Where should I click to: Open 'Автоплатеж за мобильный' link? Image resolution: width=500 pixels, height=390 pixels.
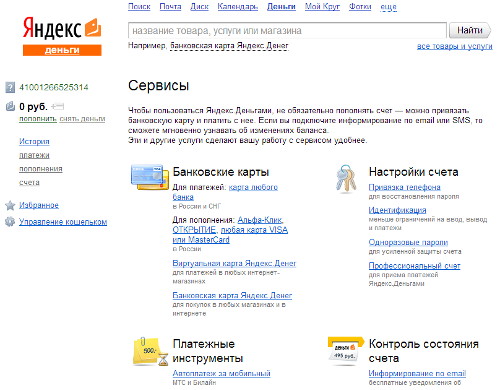221,373
